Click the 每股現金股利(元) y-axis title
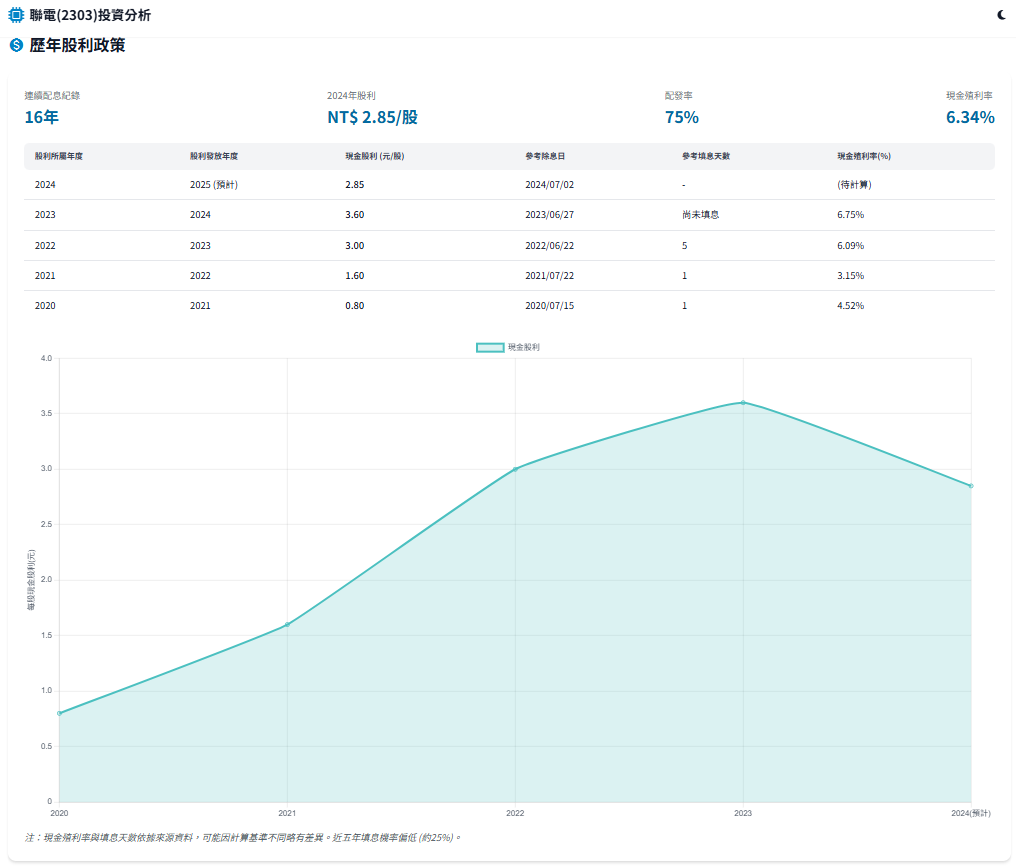Image resolution: width=1016 pixels, height=866 pixels. [30, 580]
